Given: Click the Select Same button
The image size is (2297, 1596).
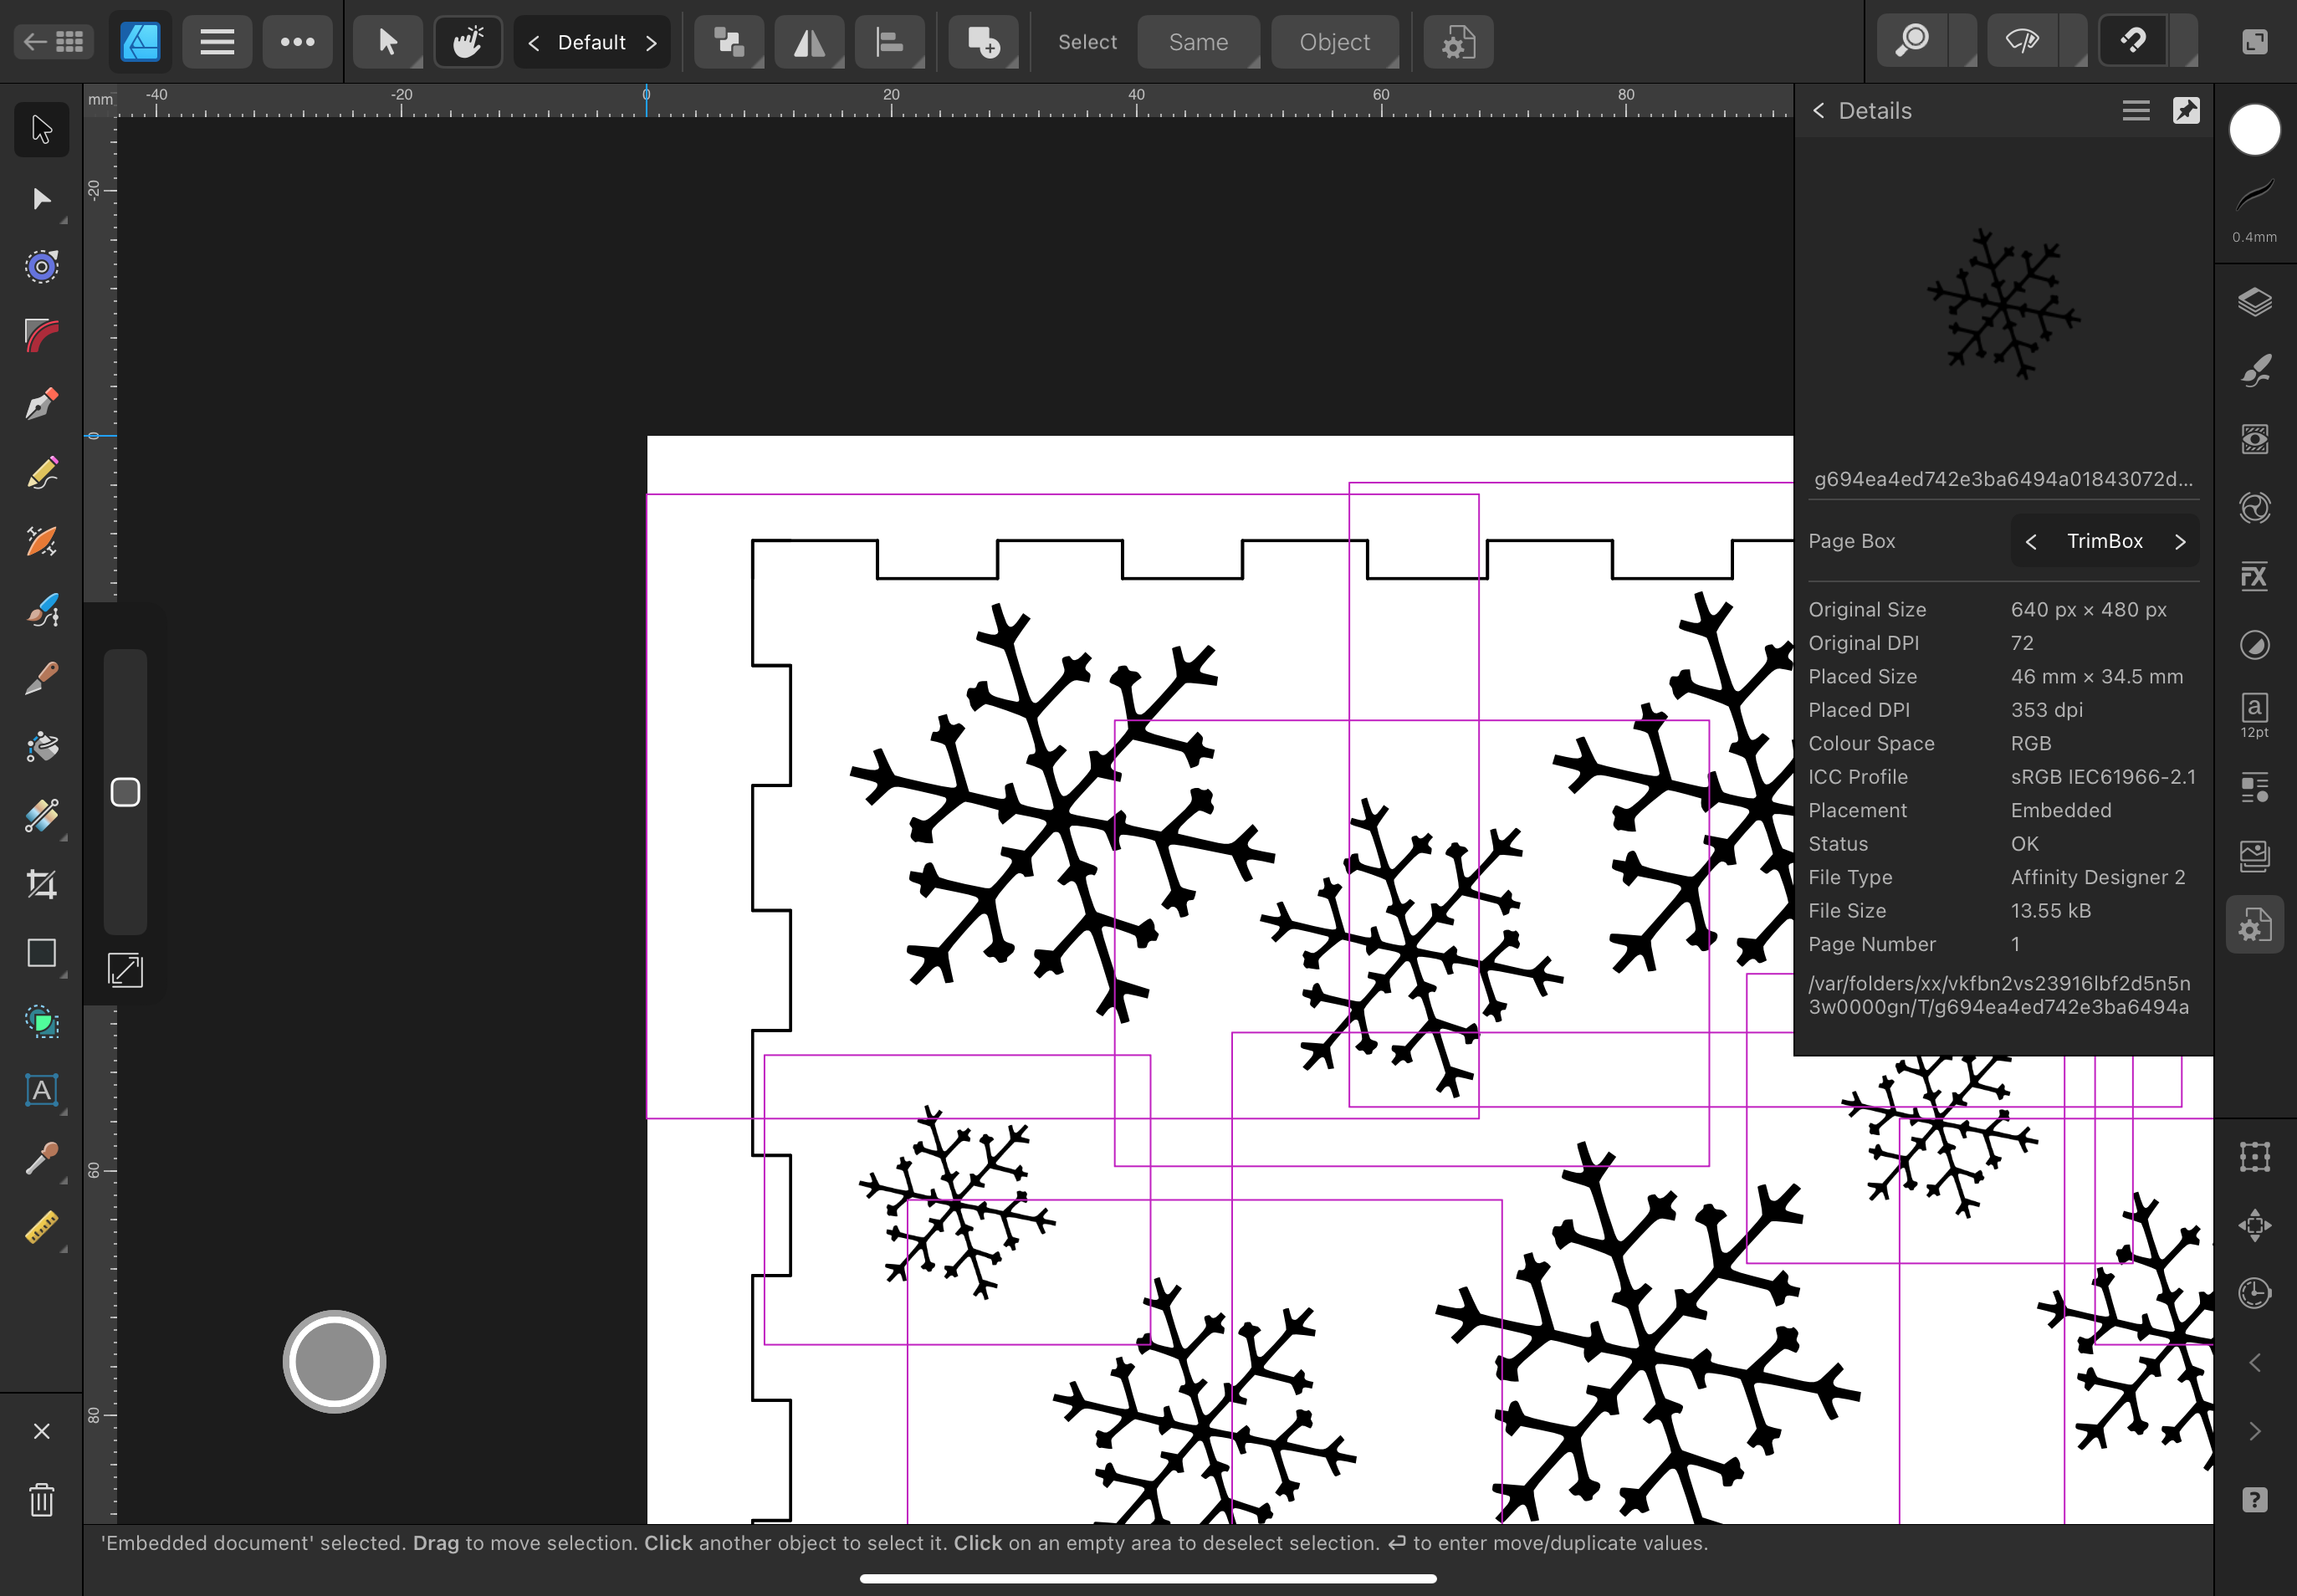Looking at the screenshot, I should [1198, 42].
